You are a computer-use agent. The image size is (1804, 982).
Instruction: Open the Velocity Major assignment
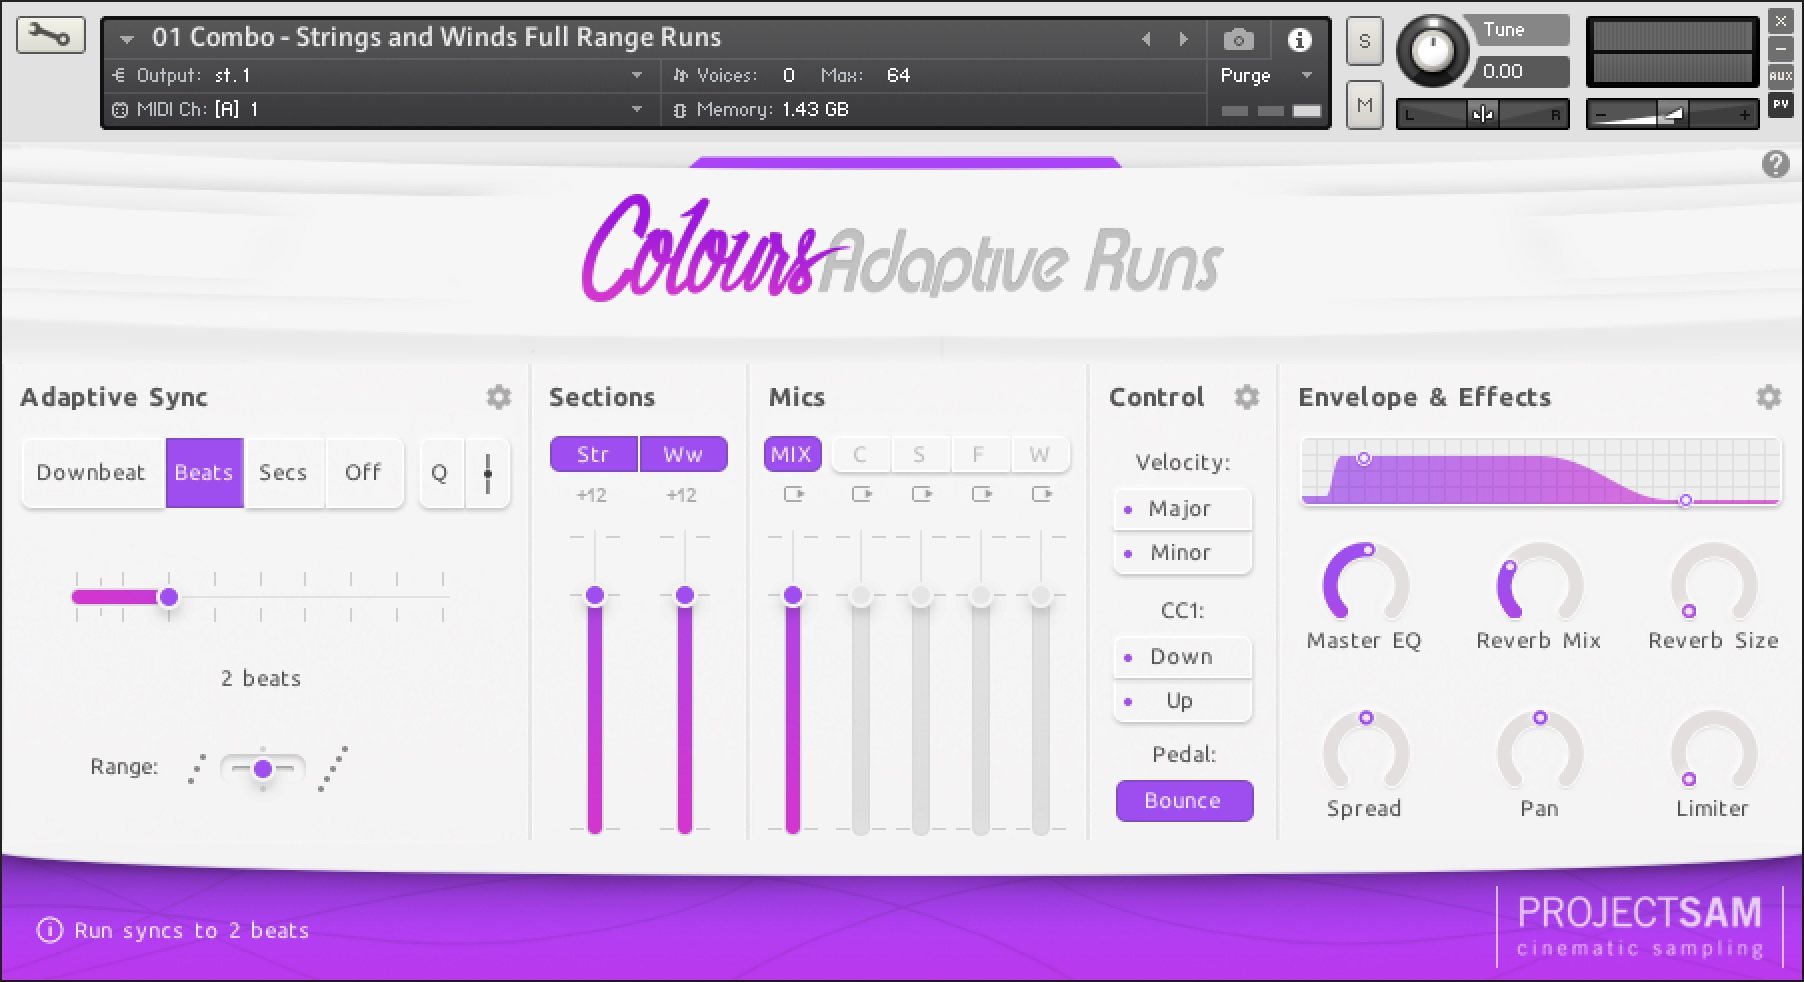pyautogui.click(x=1182, y=509)
